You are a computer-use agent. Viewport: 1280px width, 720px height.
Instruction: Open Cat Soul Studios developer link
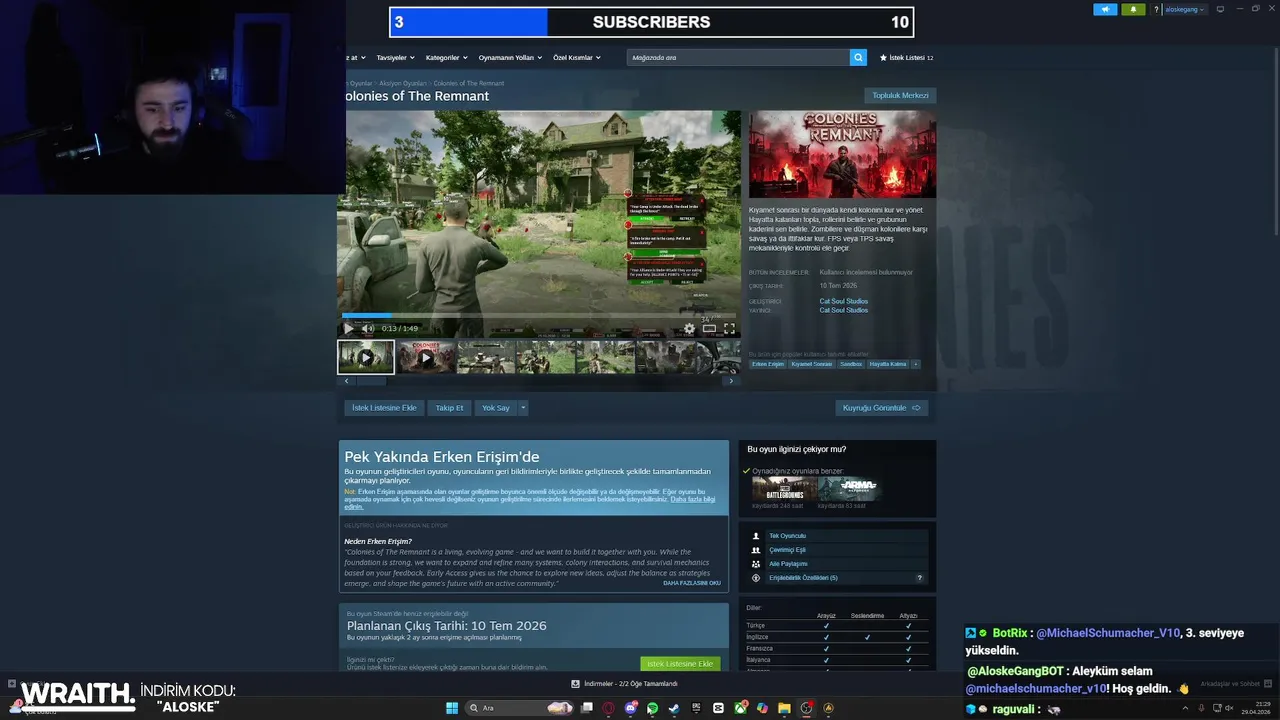[844, 301]
